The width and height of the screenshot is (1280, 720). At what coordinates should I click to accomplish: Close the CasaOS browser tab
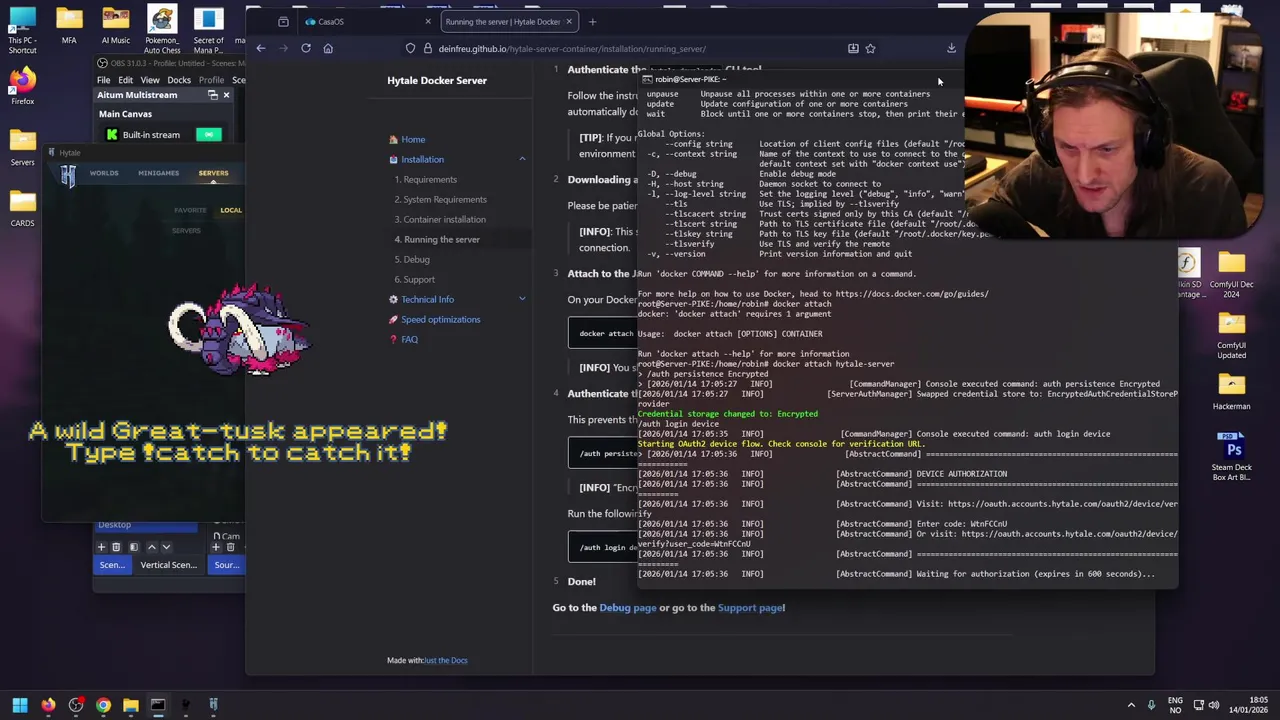click(428, 21)
